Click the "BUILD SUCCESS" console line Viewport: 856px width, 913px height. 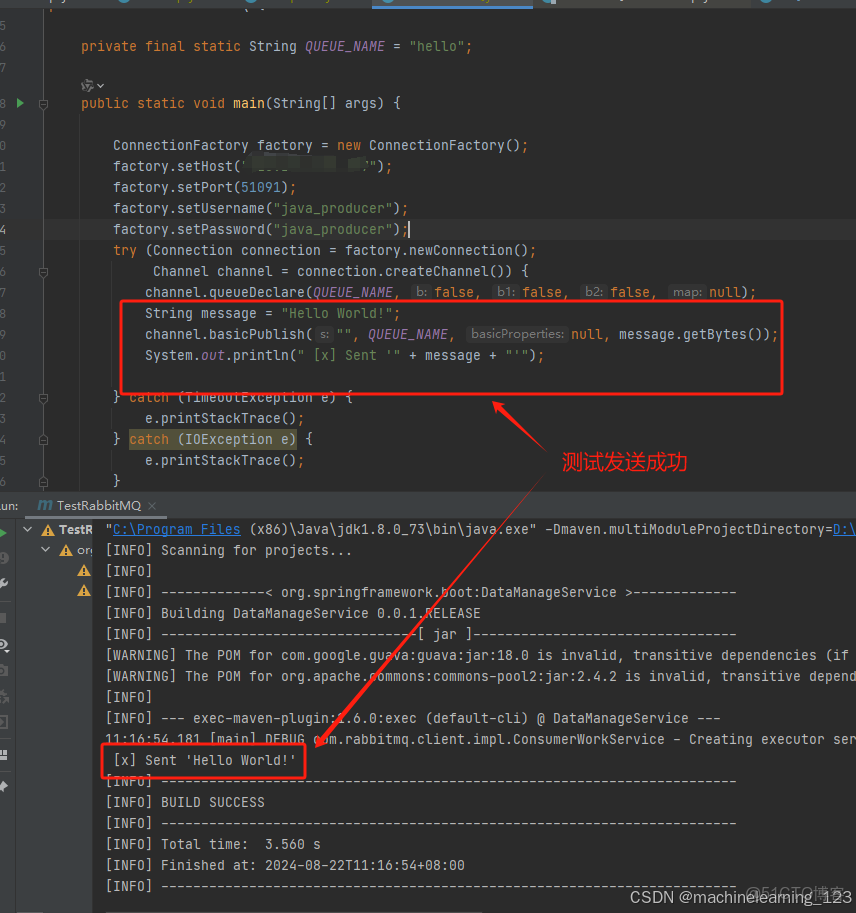pos(185,802)
